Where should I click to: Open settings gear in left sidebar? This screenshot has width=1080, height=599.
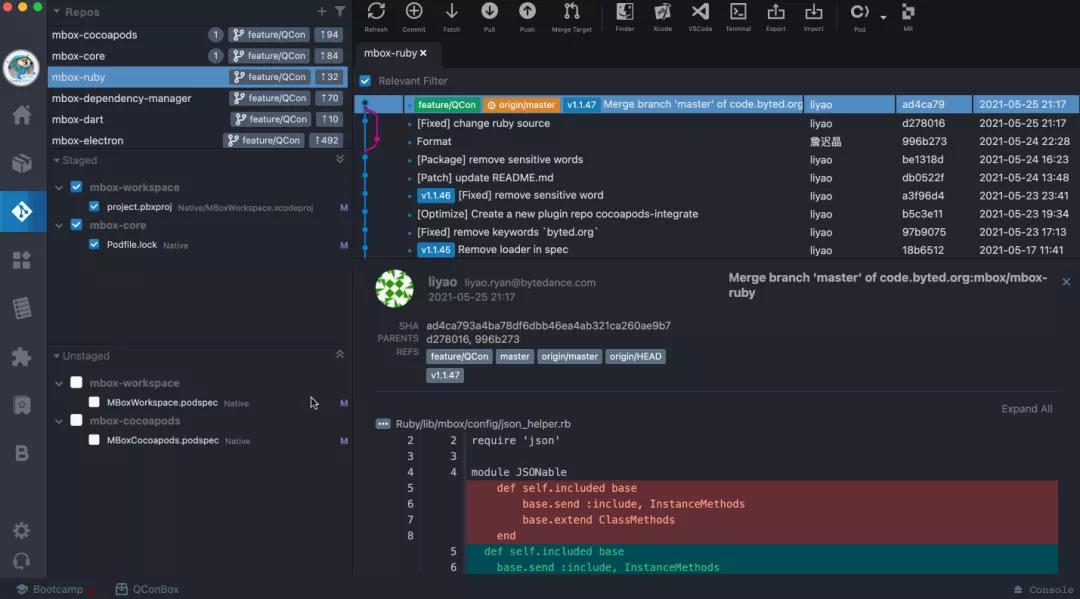click(21, 531)
